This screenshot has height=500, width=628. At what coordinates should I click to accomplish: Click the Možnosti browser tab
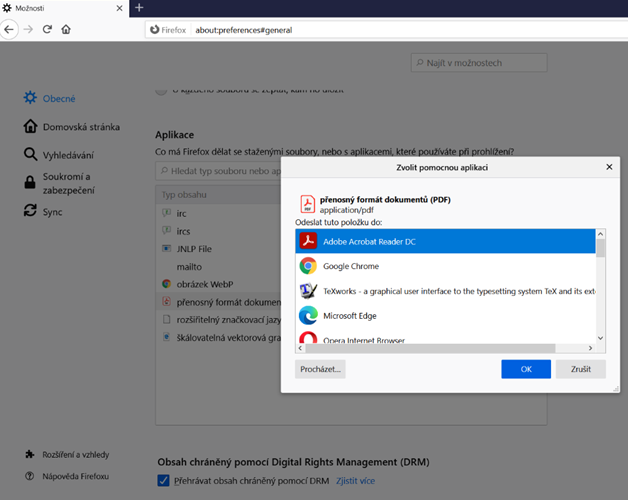tap(64, 8)
